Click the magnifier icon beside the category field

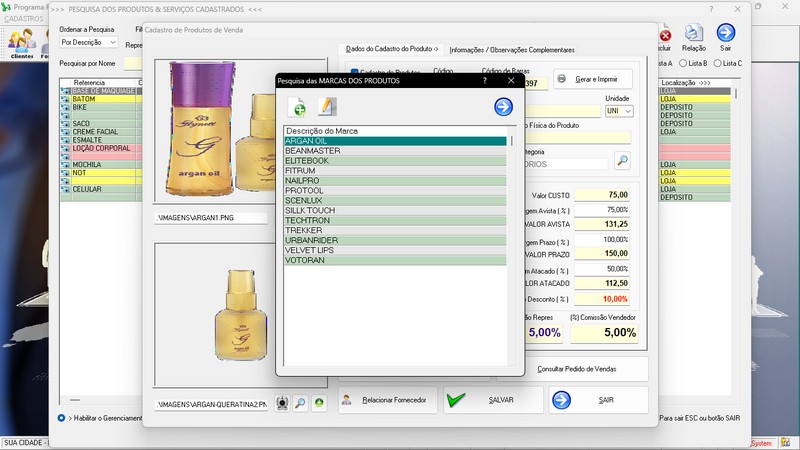(622, 160)
